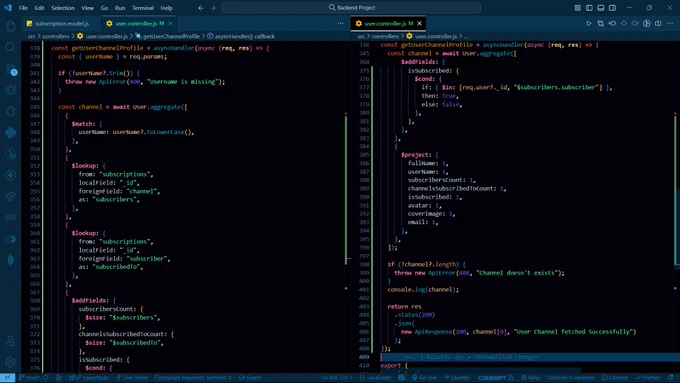Toggle Primary Side Bar layout button

click(589, 8)
